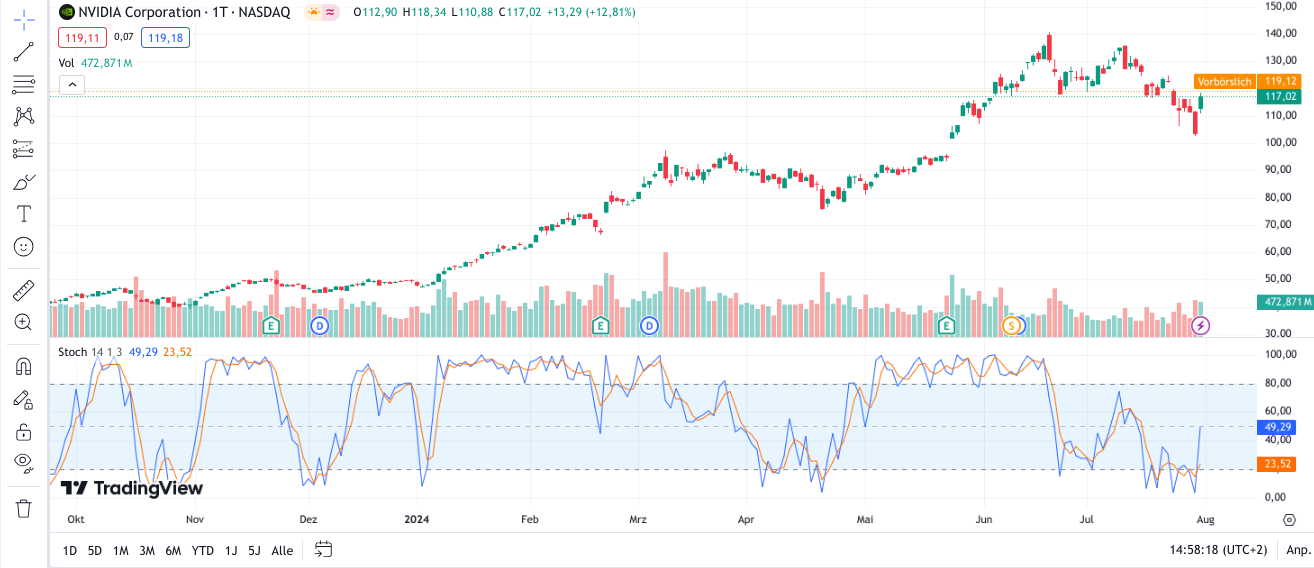1314x568 pixels.
Task: Select the brush drawing tool
Action: [24, 181]
